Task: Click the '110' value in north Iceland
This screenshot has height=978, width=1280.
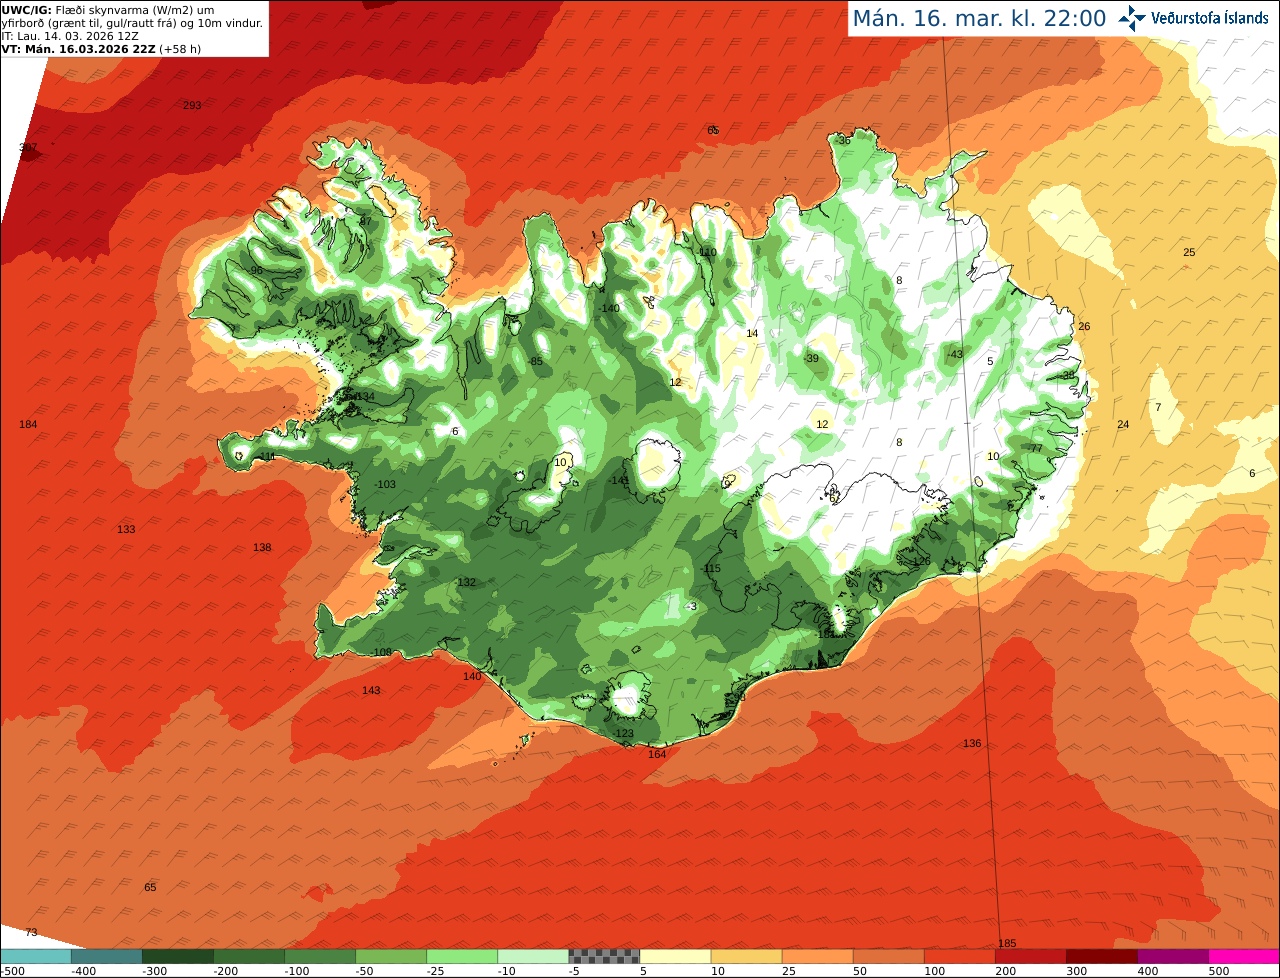Action: tap(708, 252)
